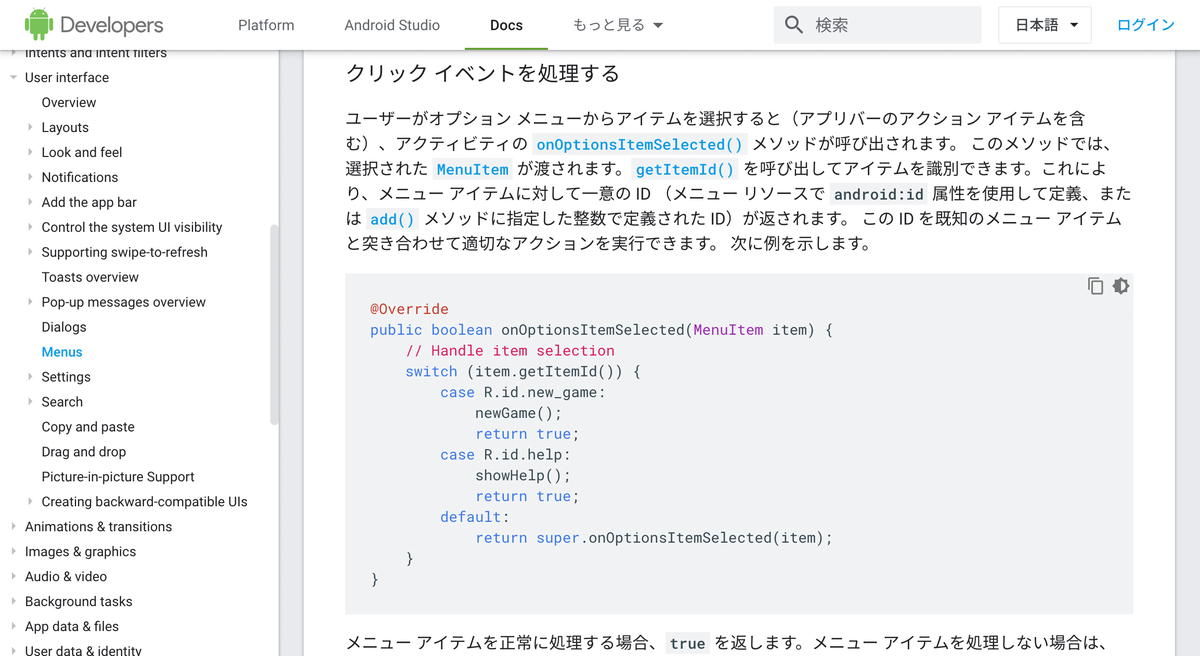Click the MenuItem code link in paragraph
This screenshot has width=1200, height=656.
tap(473, 169)
